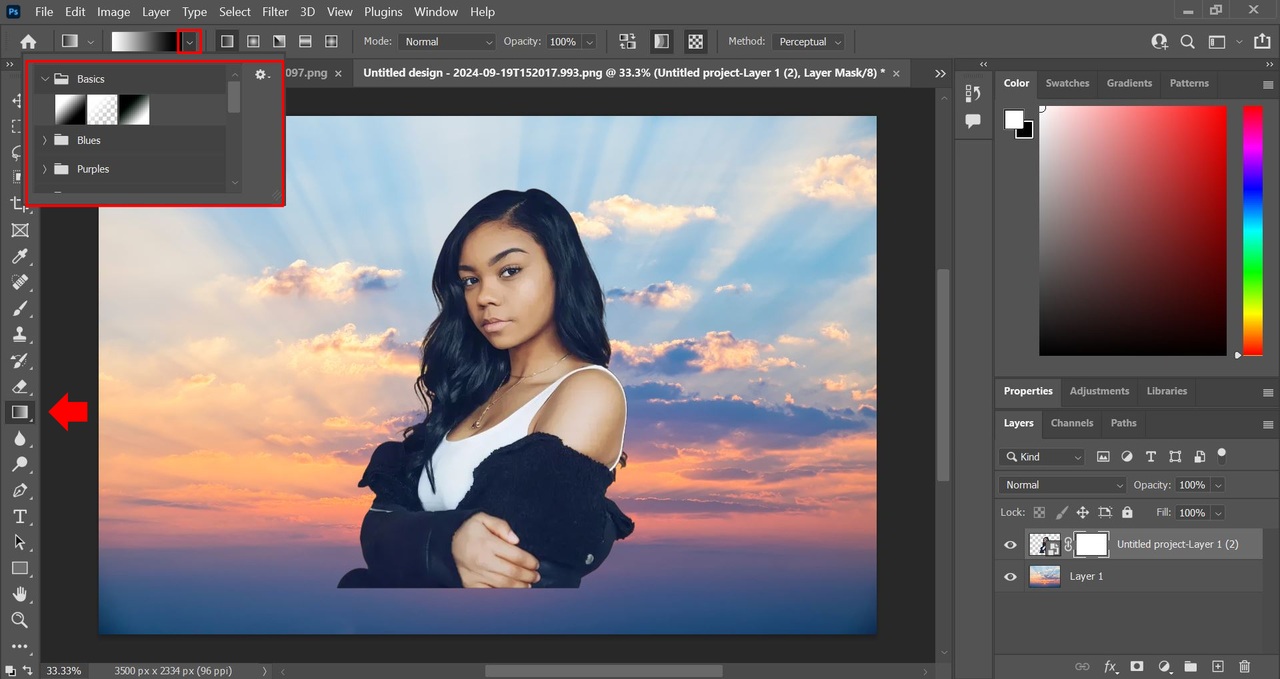
Task: Click the rainbow hue slider strip
Action: 1252,229
